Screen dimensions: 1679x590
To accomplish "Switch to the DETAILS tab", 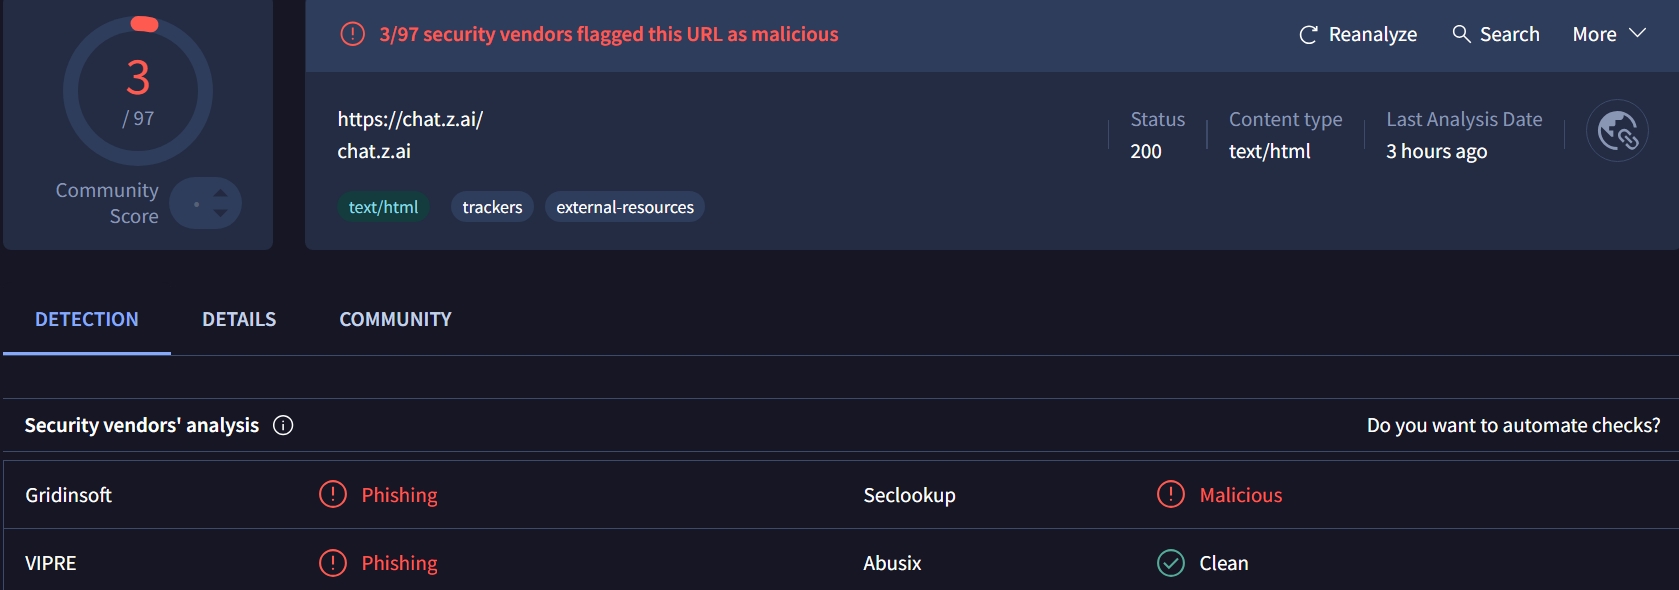I will [x=239, y=319].
